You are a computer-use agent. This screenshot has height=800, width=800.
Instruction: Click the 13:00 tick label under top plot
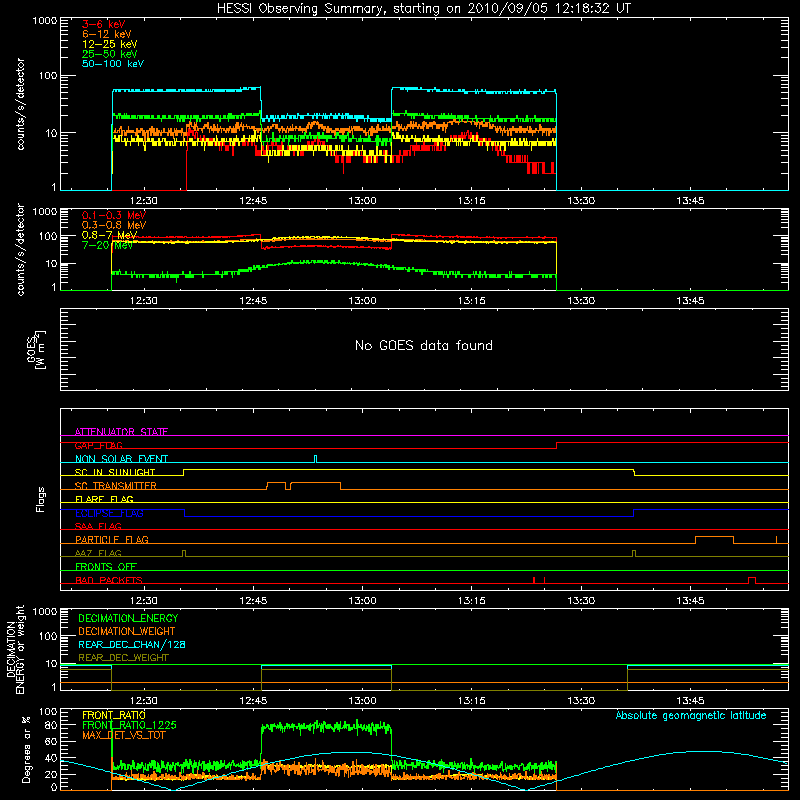click(362, 201)
